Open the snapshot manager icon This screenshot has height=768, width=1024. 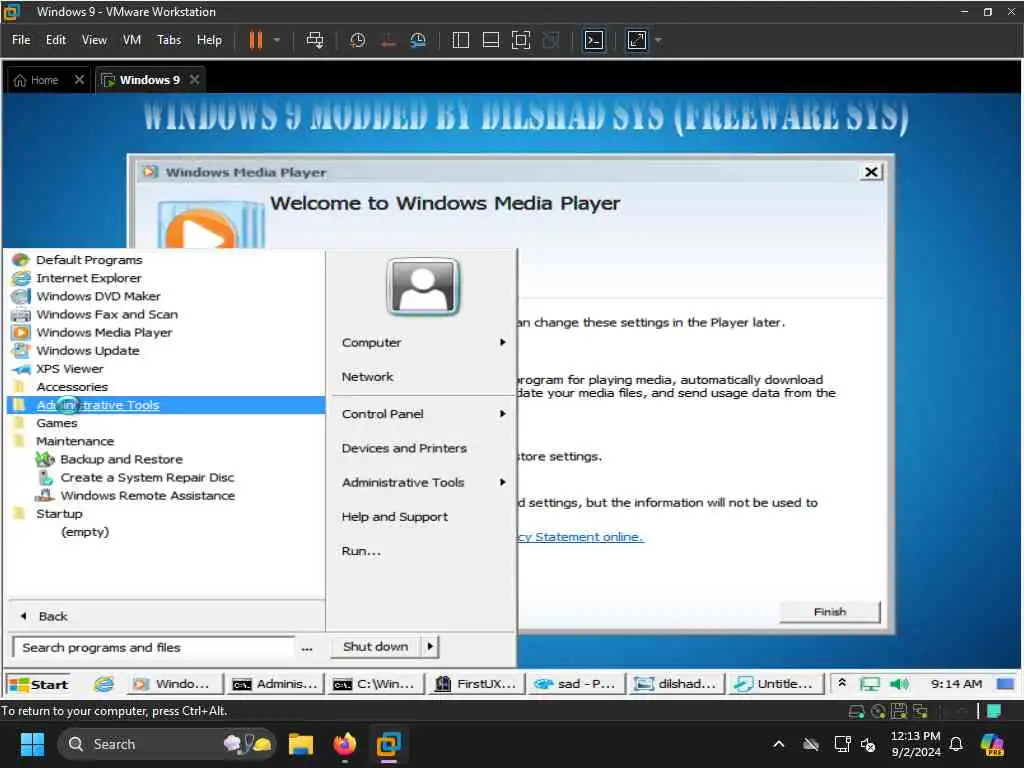tap(418, 40)
